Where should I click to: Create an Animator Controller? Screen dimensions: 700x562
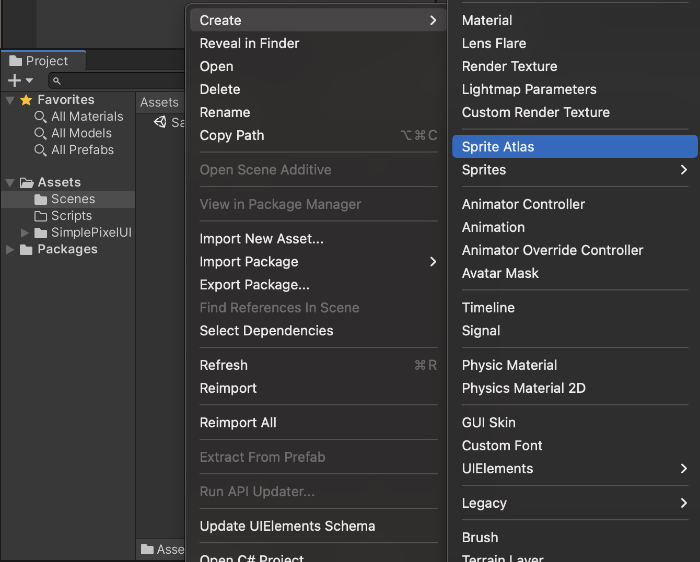575,204
